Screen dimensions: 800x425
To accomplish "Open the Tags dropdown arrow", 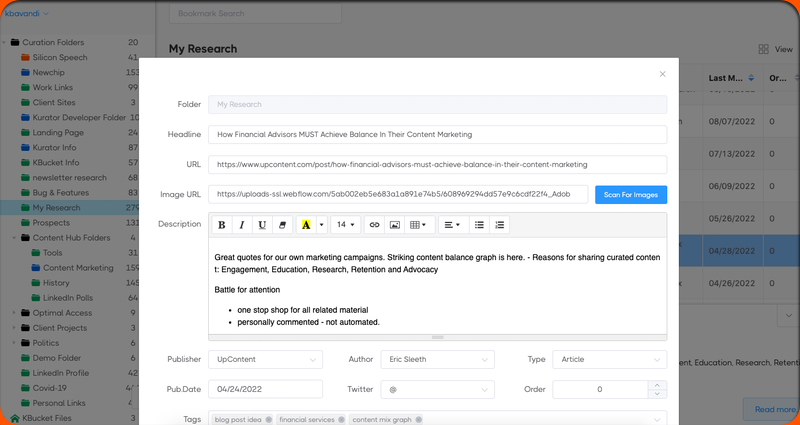I will [x=657, y=420].
